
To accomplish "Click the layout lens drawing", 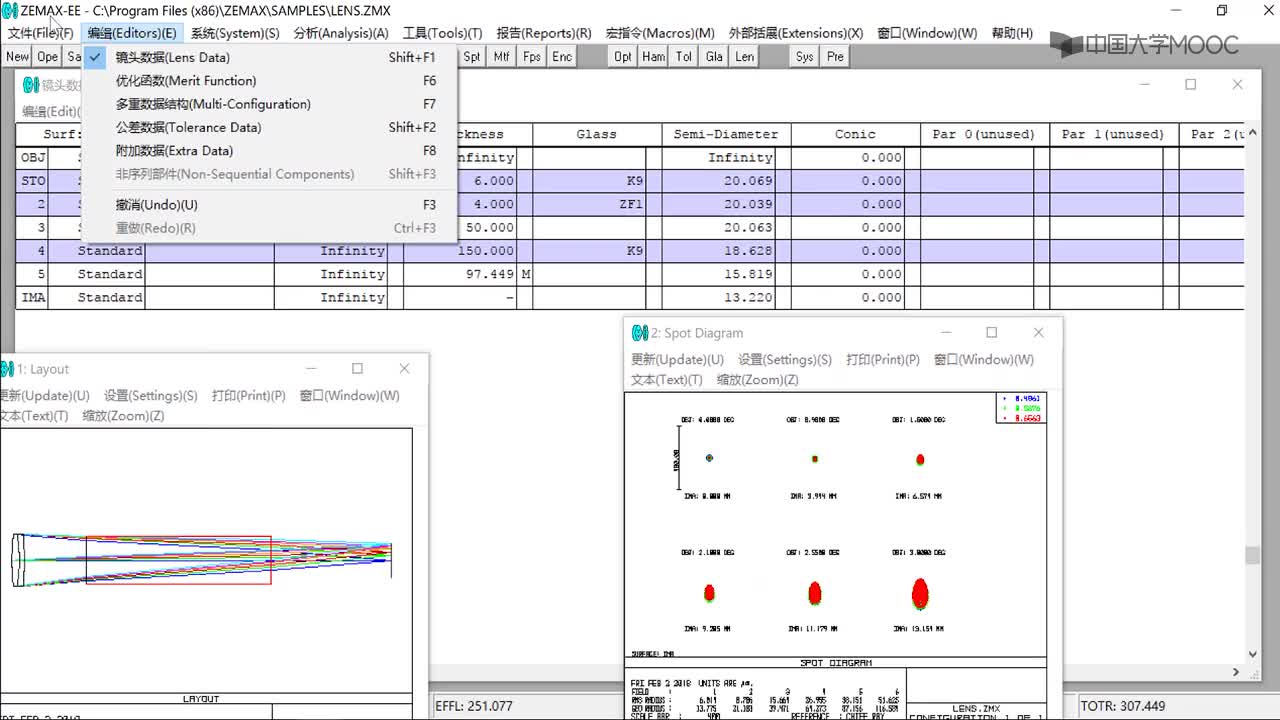I will tap(200, 559).
